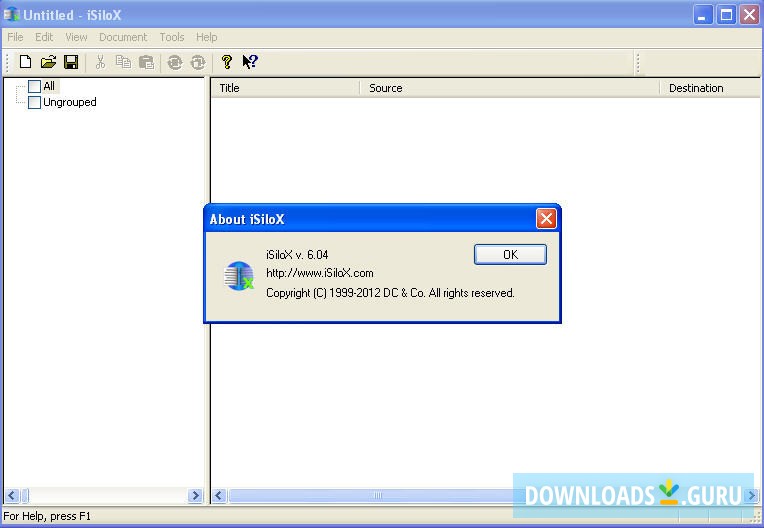Click the Copyright 1999-2012 DC & Co. text
The height and width of the screenshot is (528, 764).
pyautogui.click(x=390, y=293)
